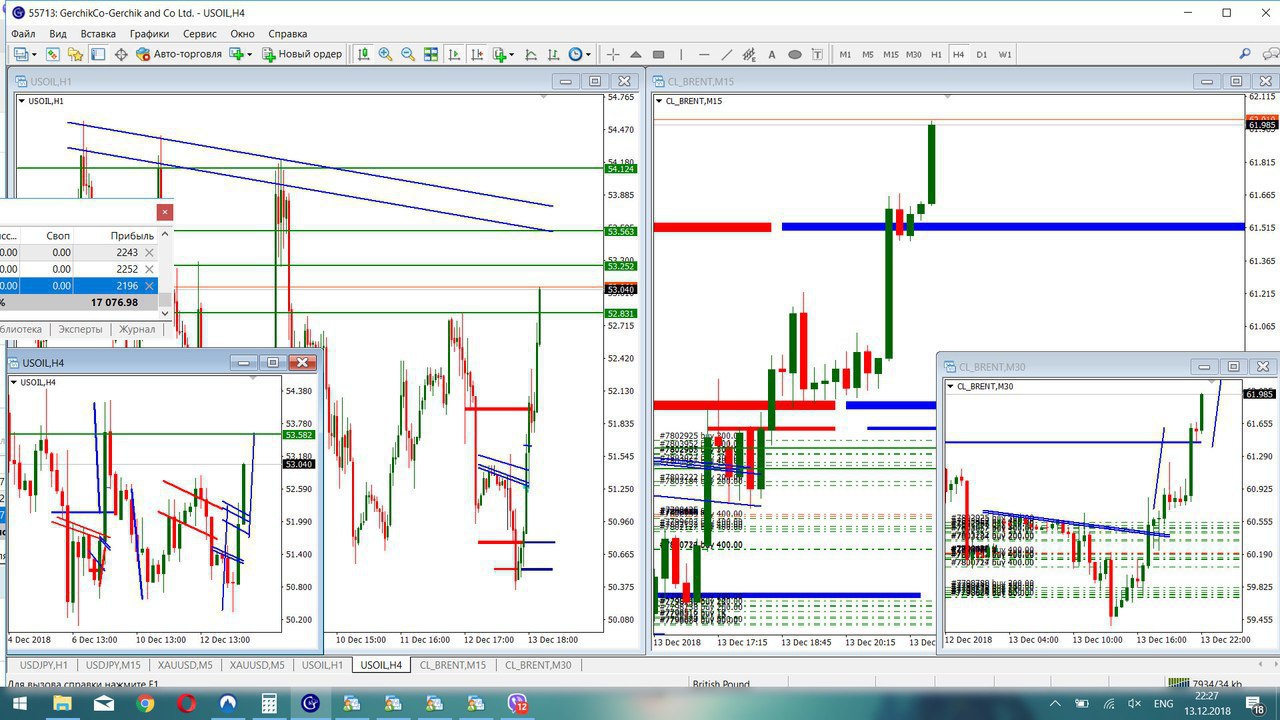Viewport: 1280px width, 720px height.
Task: Select the ellipse shape tool
Action: pos(795,54)
